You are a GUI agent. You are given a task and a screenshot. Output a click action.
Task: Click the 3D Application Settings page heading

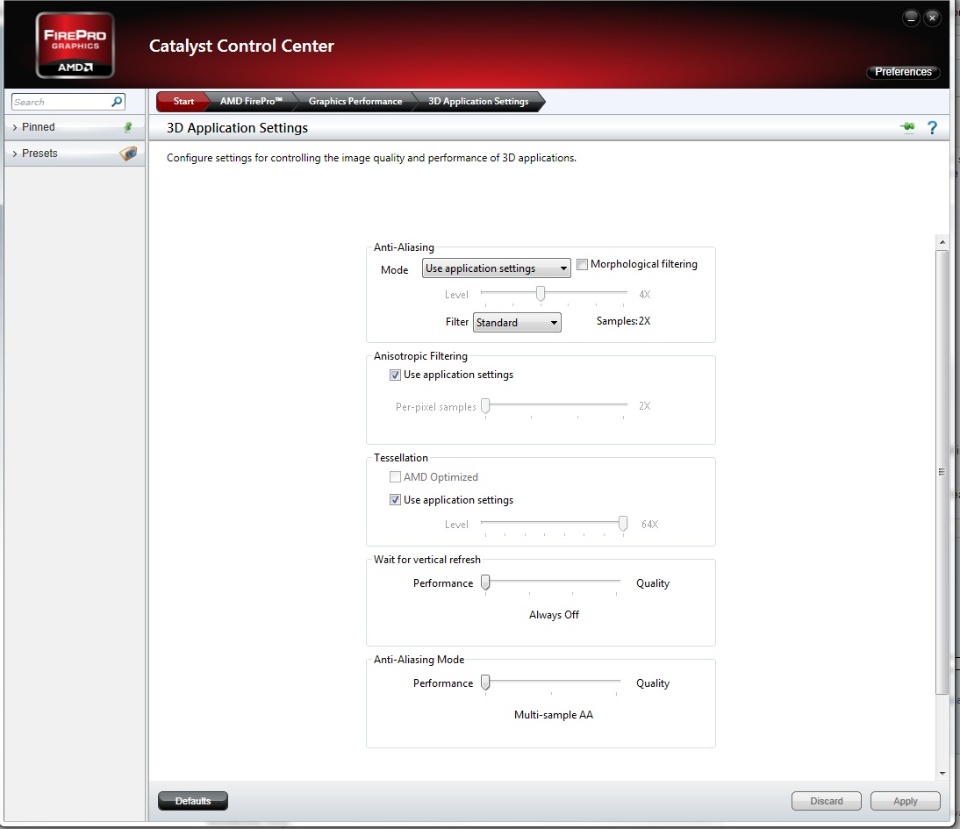[x=237, y=127]
